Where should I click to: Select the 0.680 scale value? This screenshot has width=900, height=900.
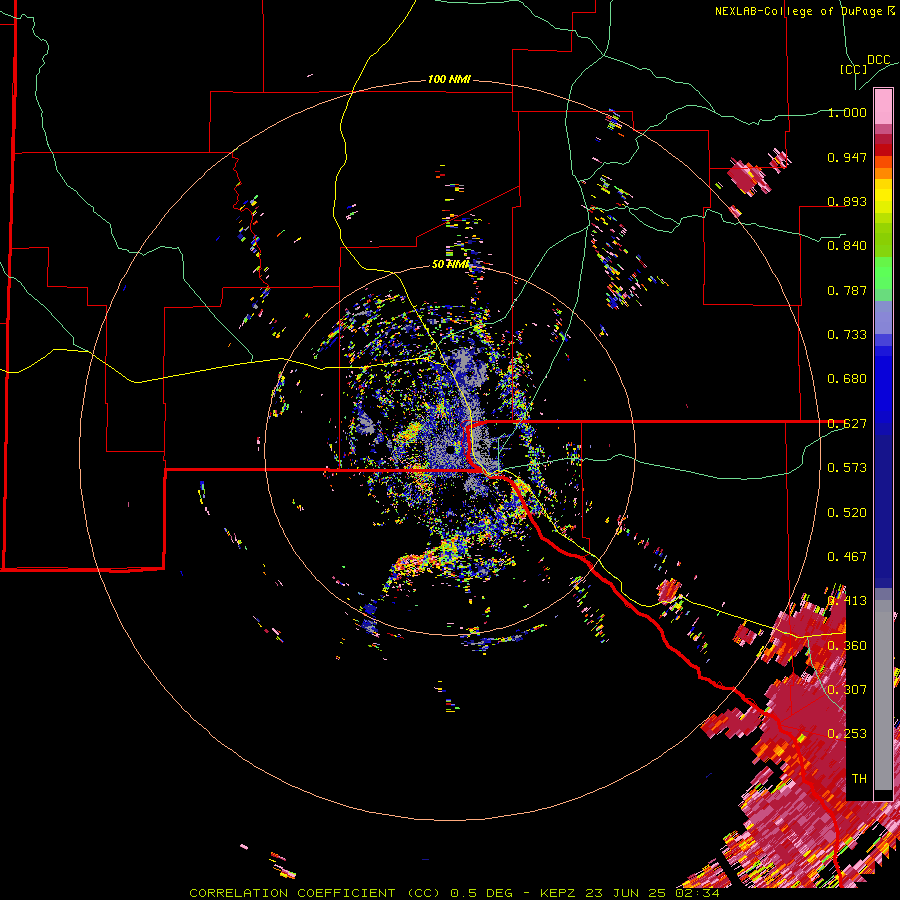(x=847, y=379)
